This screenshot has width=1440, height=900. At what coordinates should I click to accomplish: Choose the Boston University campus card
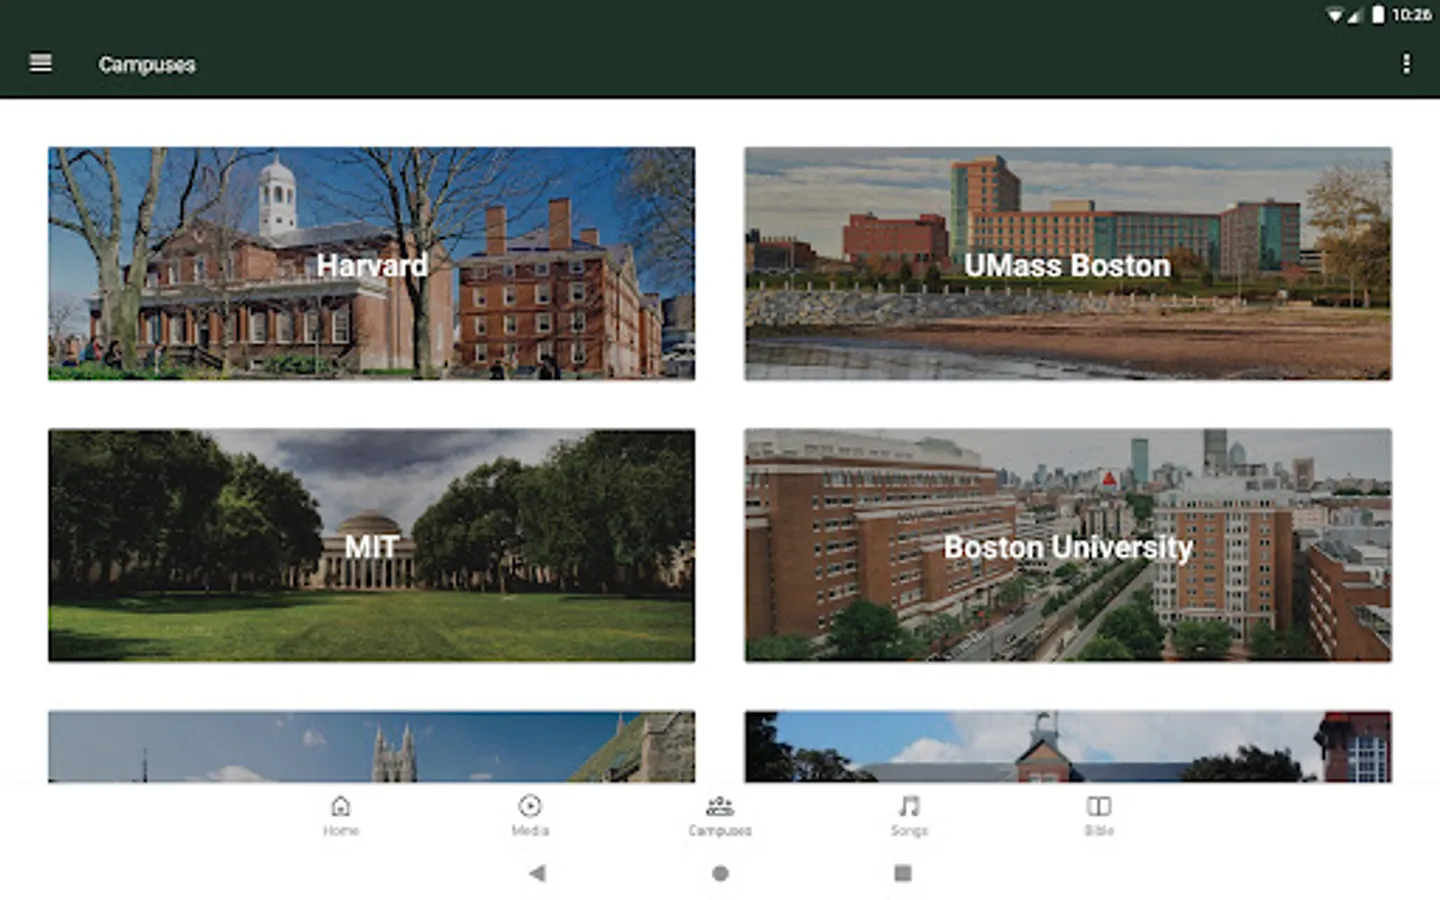point(1068,546)
